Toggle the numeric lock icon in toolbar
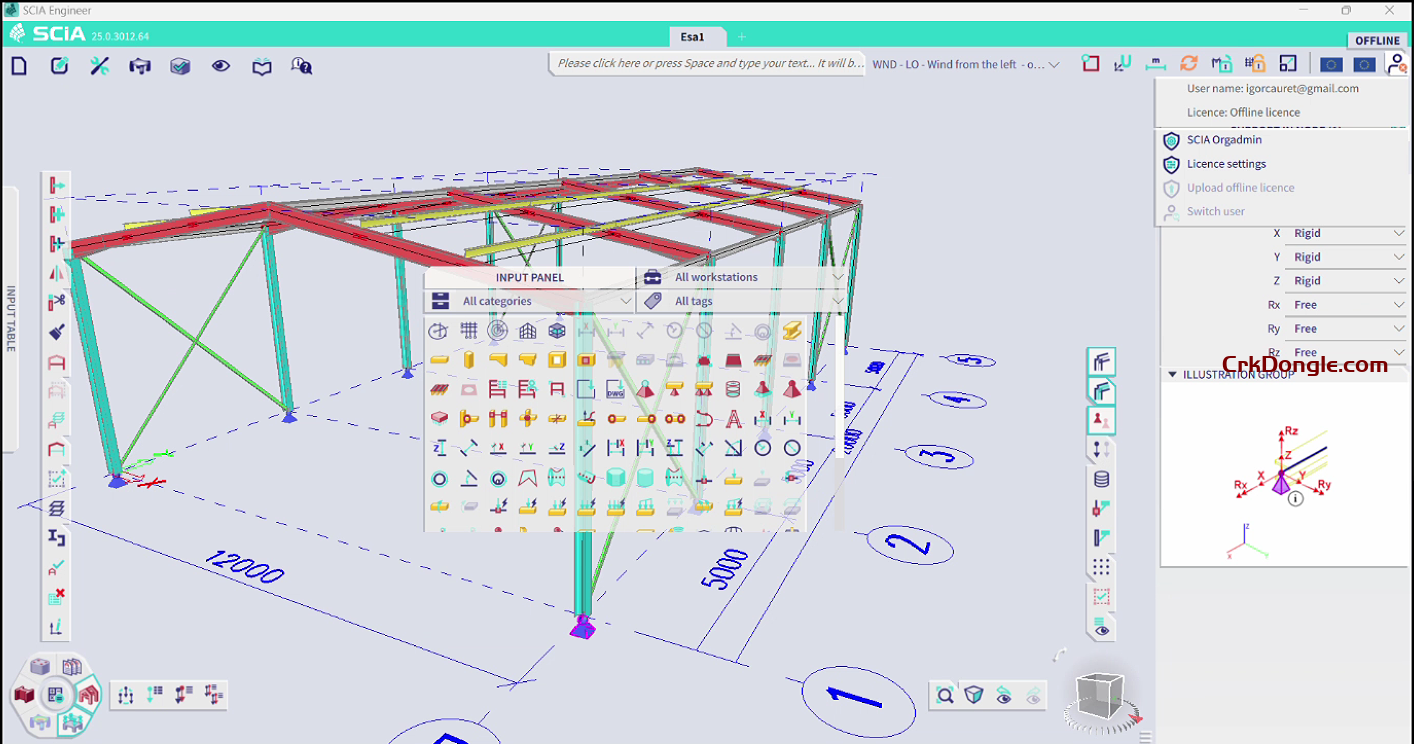Screen dimensions: 1414x744 tap(1254, 63)
